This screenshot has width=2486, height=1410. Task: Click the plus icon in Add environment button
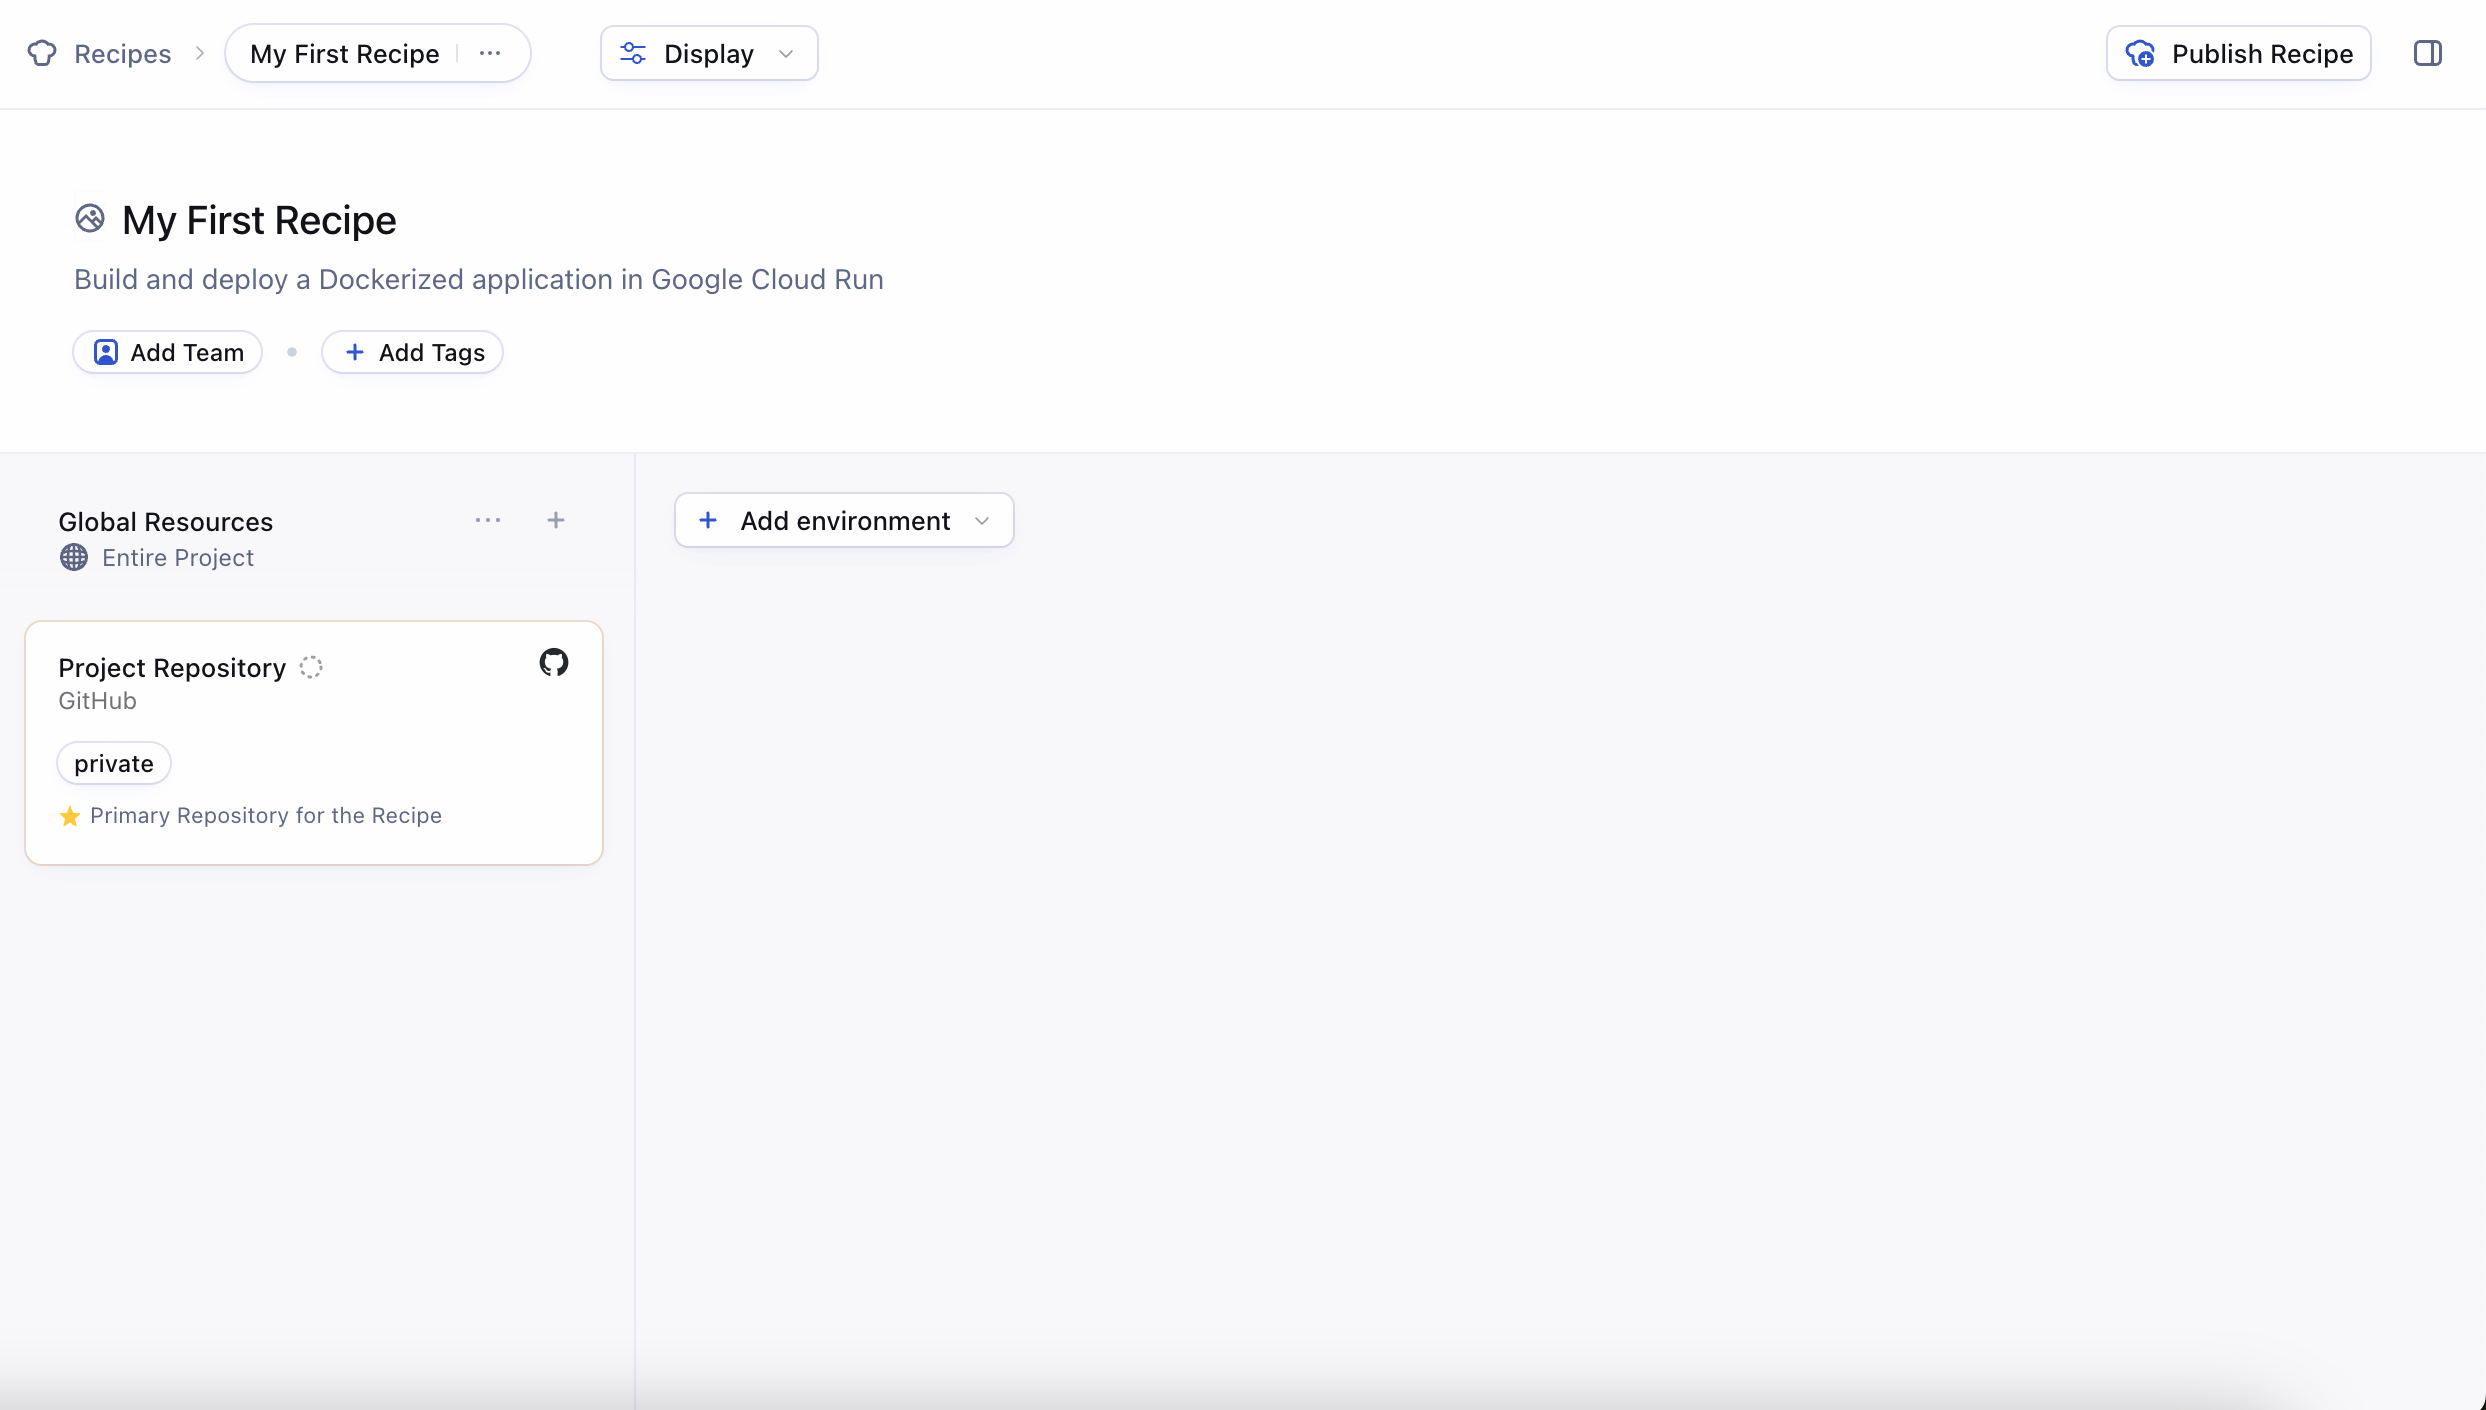(x=709, y=521)
